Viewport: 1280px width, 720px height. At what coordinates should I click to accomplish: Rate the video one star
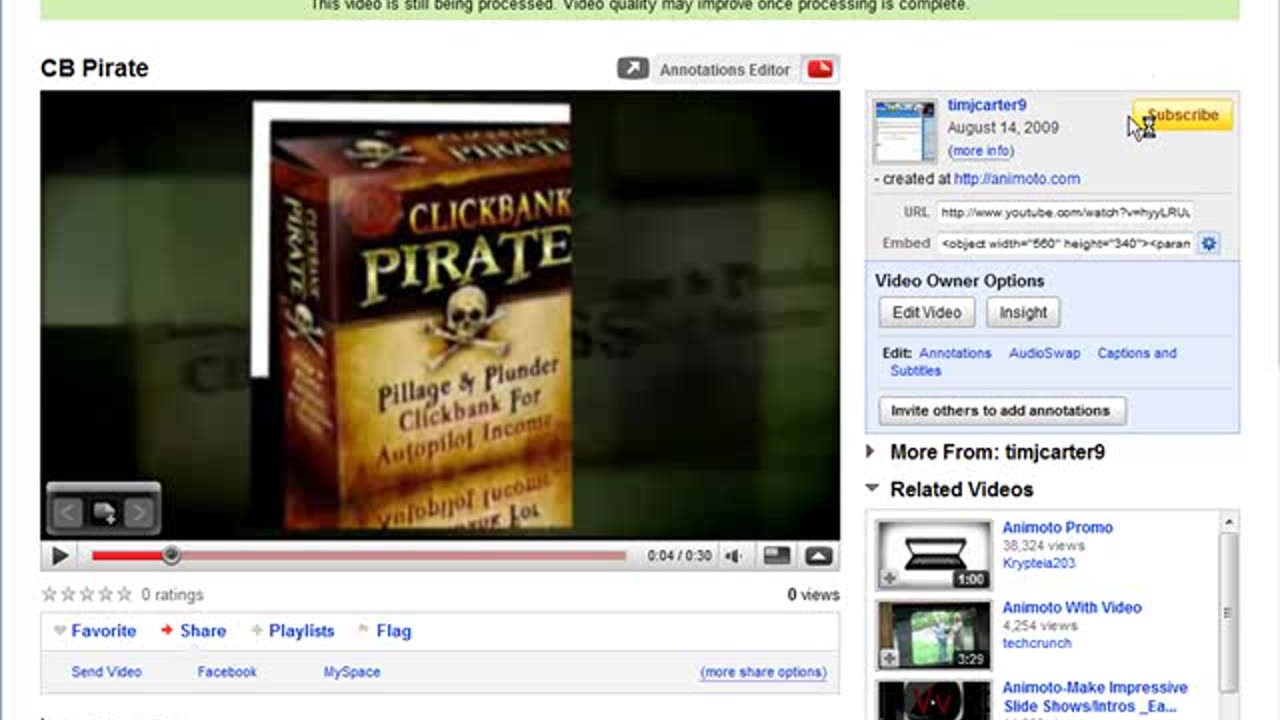click(49, 594)
